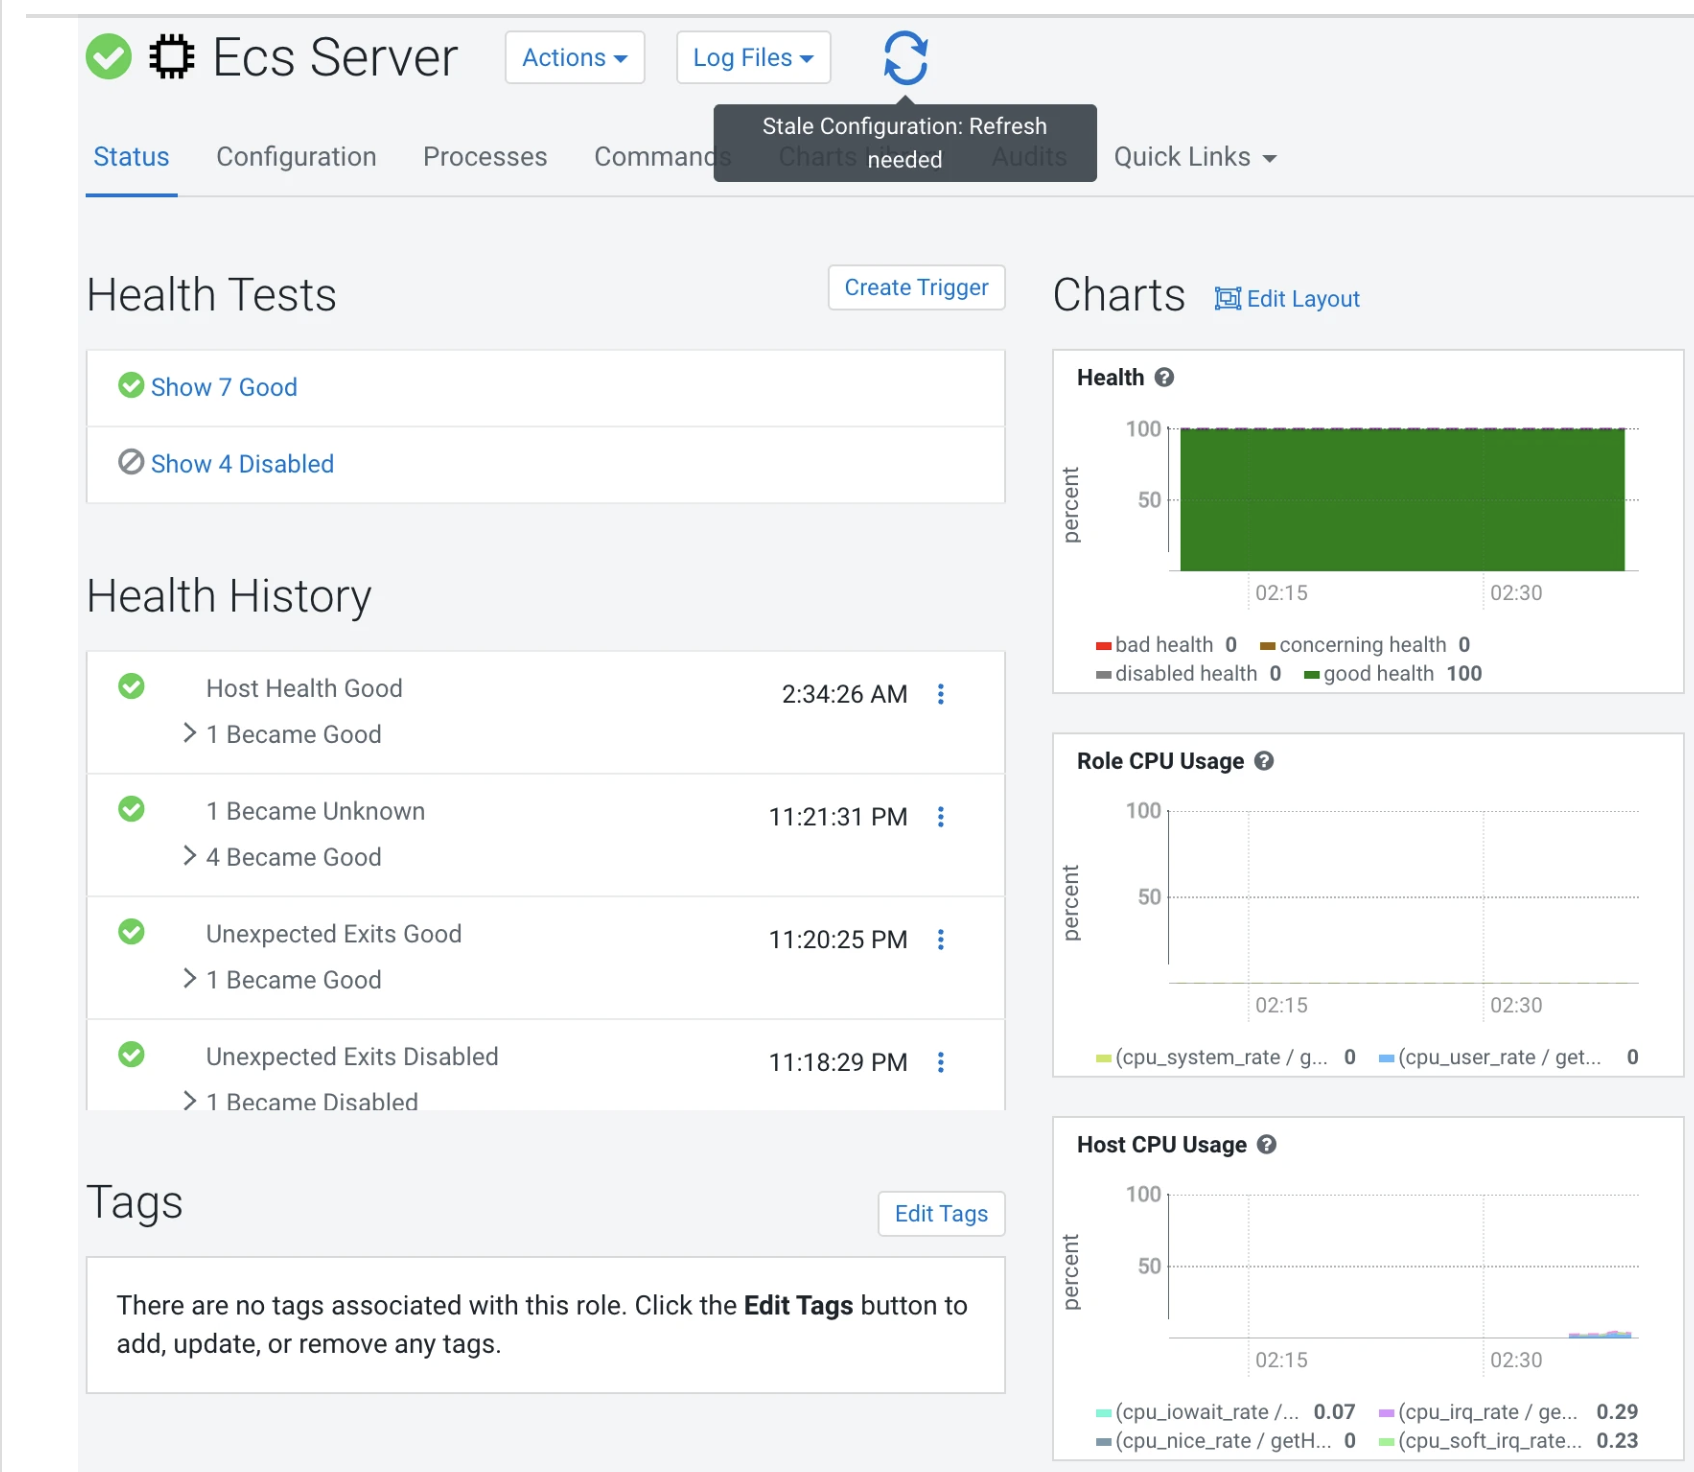Click the Create Trigger button
This screenshot has width=1694, height=1472.
tap(916, 288)
